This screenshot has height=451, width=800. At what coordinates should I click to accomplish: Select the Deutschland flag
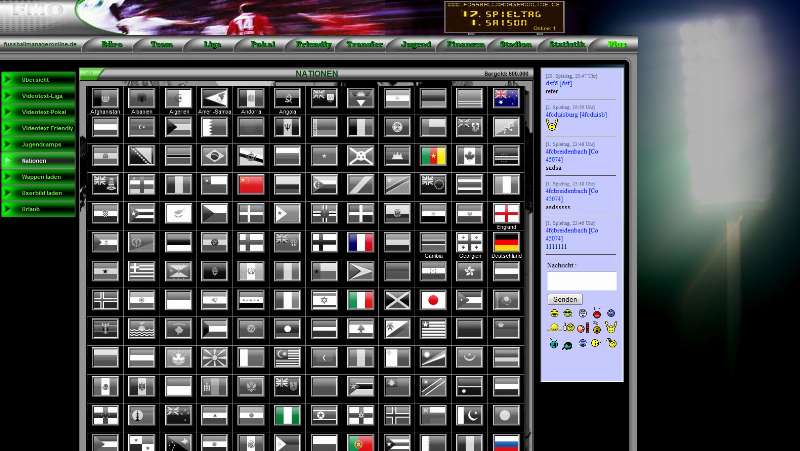point(506,243)
